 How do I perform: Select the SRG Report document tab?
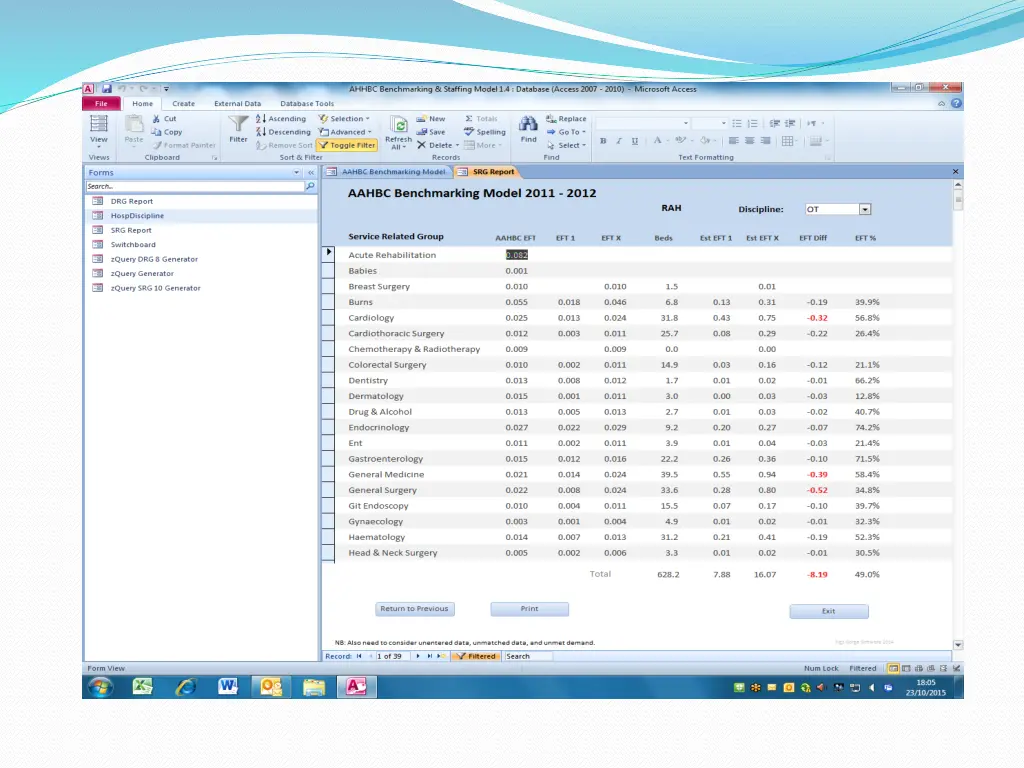coord(487,172)
